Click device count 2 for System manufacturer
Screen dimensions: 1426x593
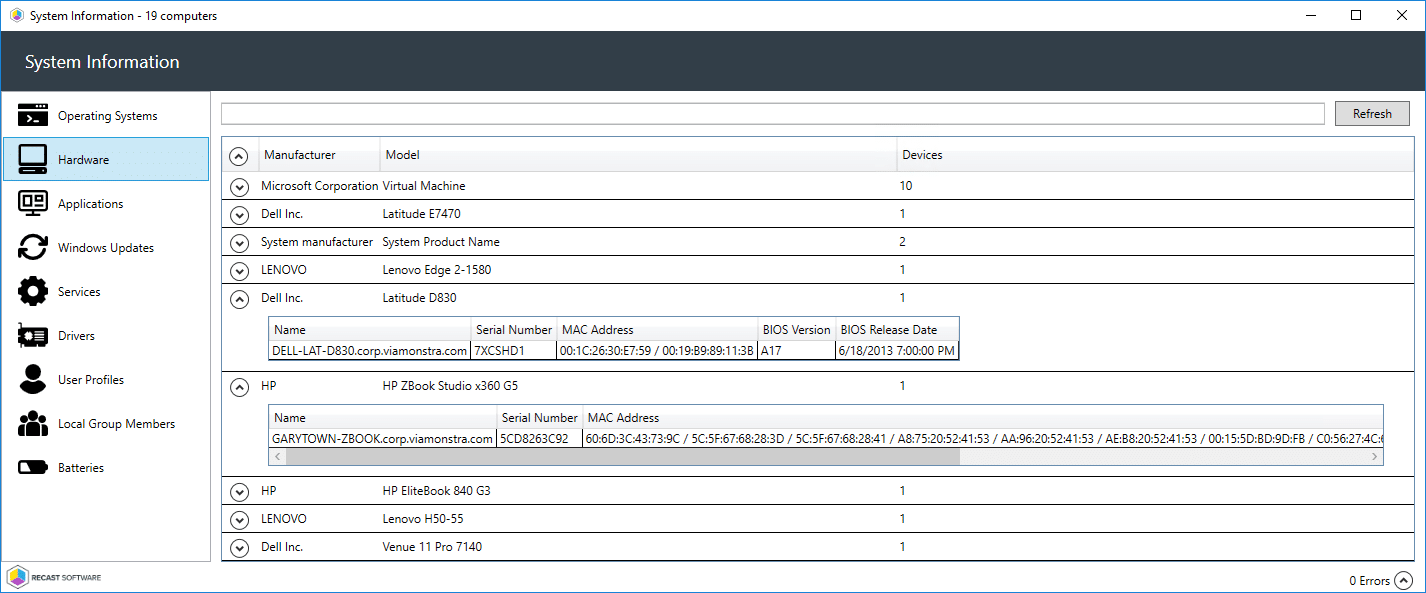[902, 242]
